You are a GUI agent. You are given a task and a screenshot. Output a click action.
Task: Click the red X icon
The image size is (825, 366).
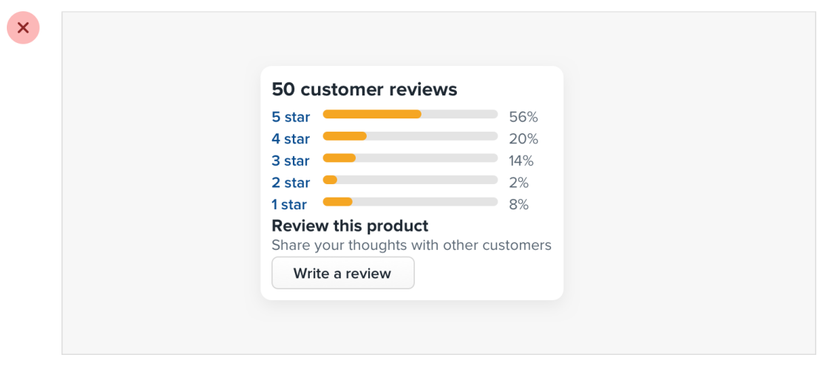point(23,28)
